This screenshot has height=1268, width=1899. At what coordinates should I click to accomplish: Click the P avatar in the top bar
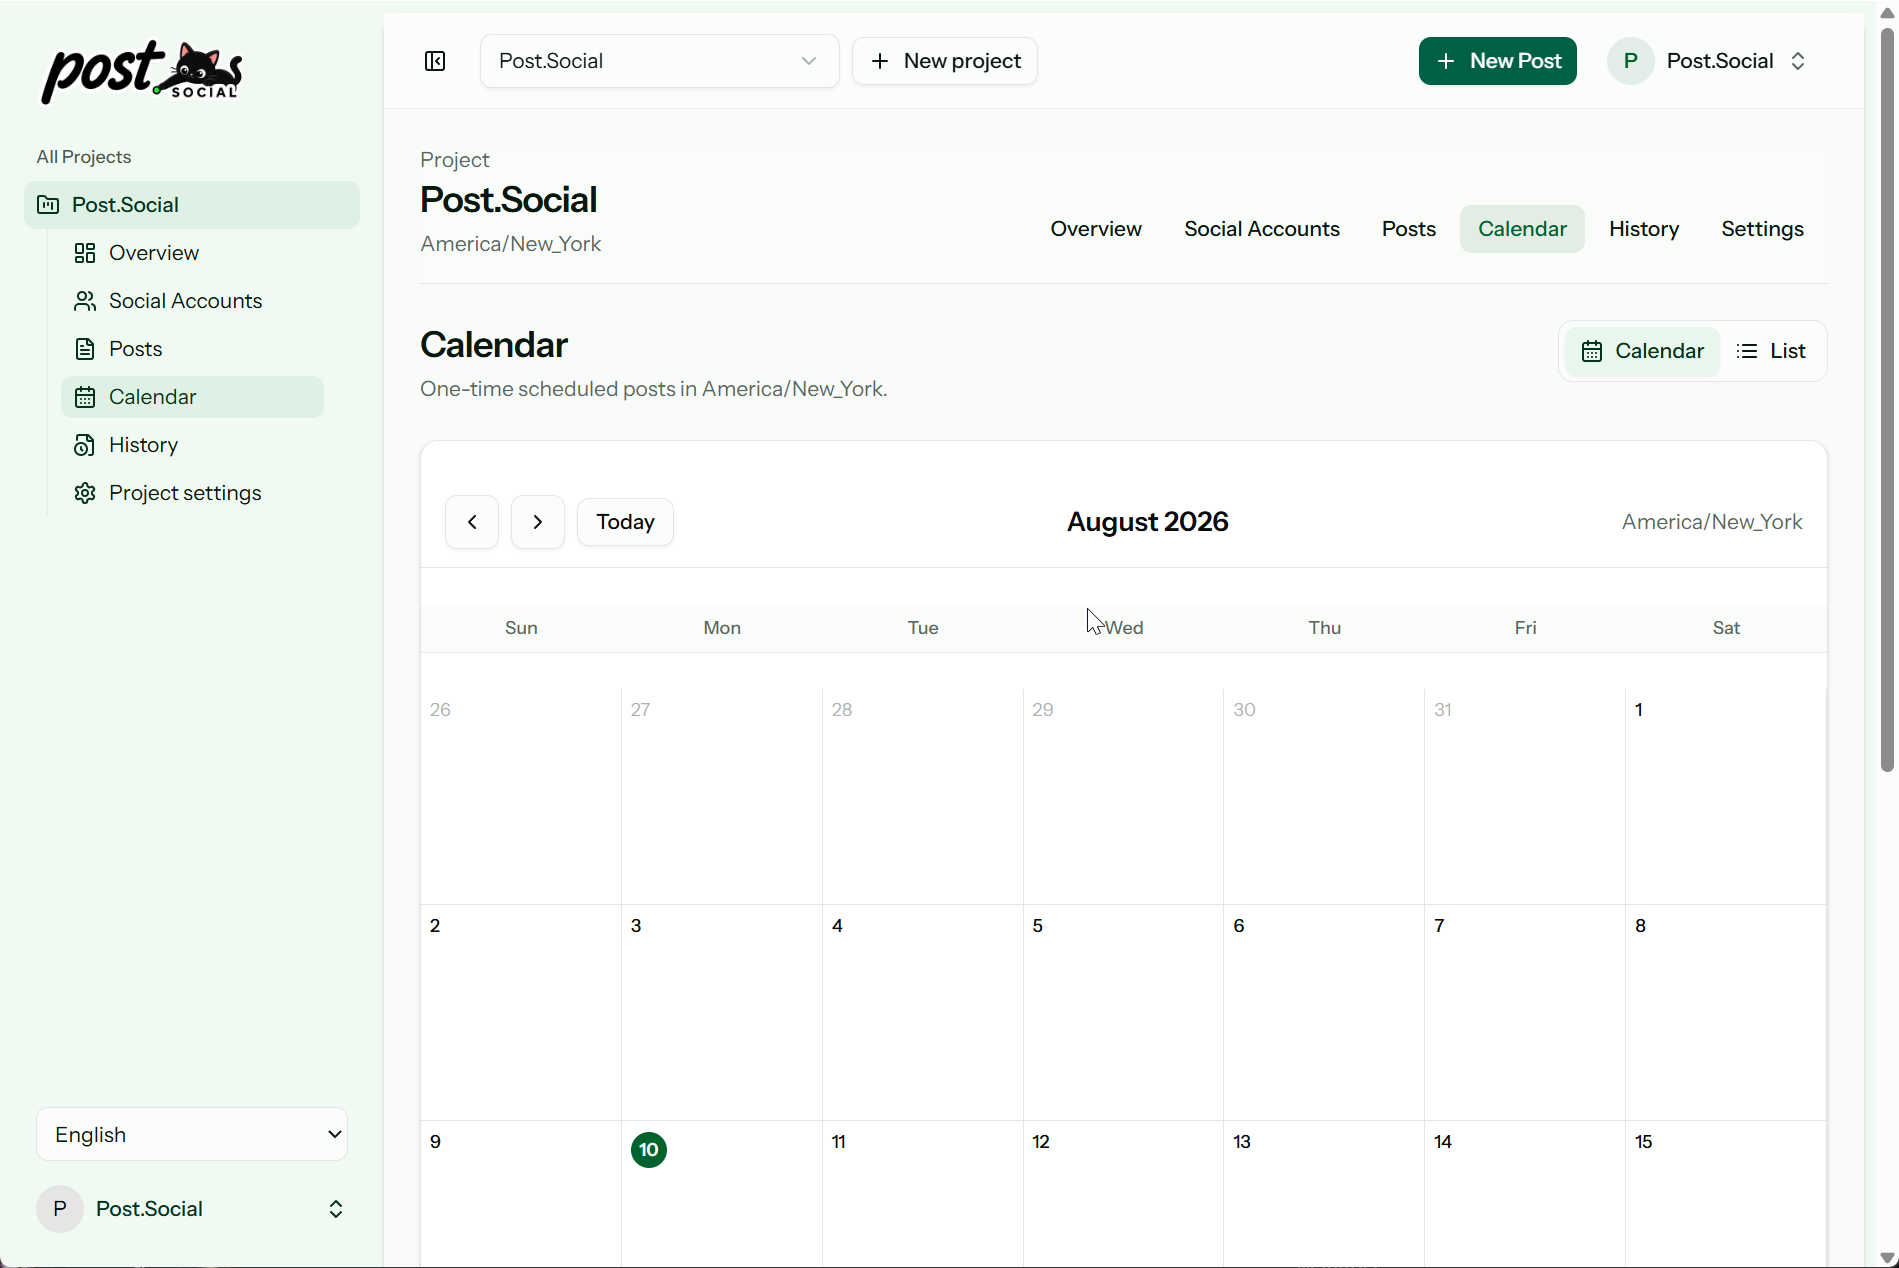[1630, 61]
